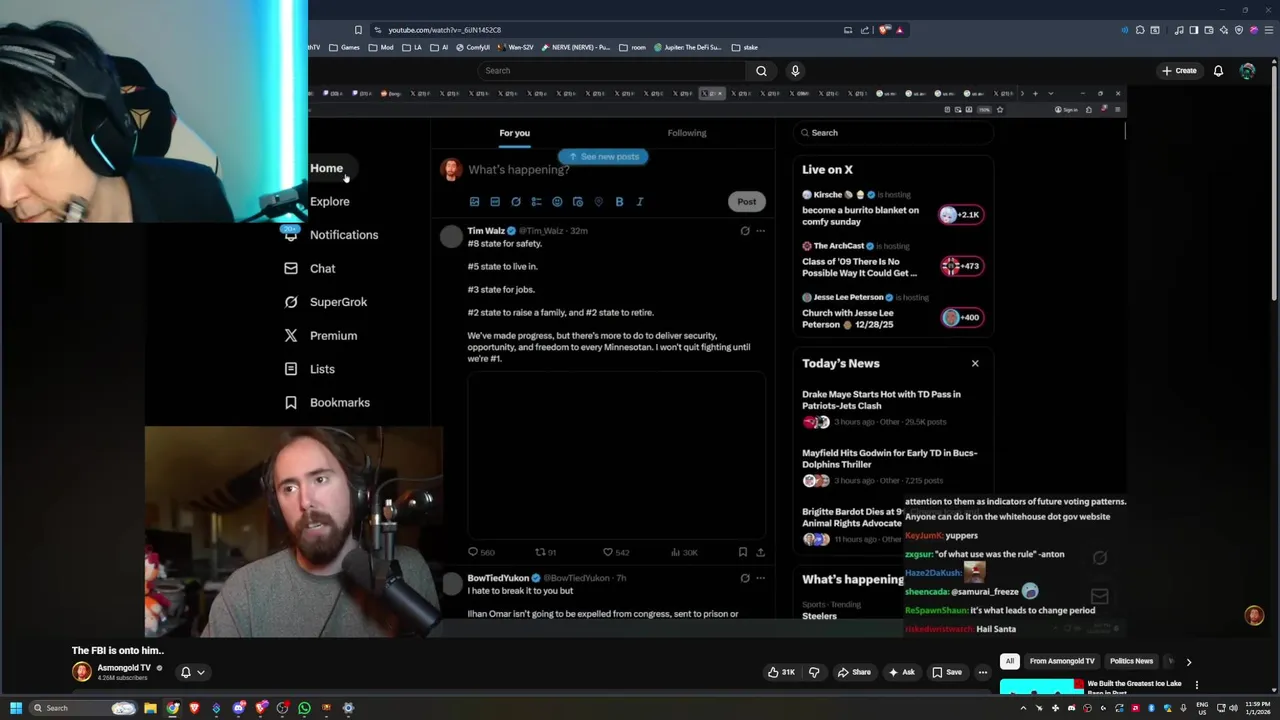Open the room bookmarks folder
The width and height of the screenshot is (1280, 720).
click(632, 47)
